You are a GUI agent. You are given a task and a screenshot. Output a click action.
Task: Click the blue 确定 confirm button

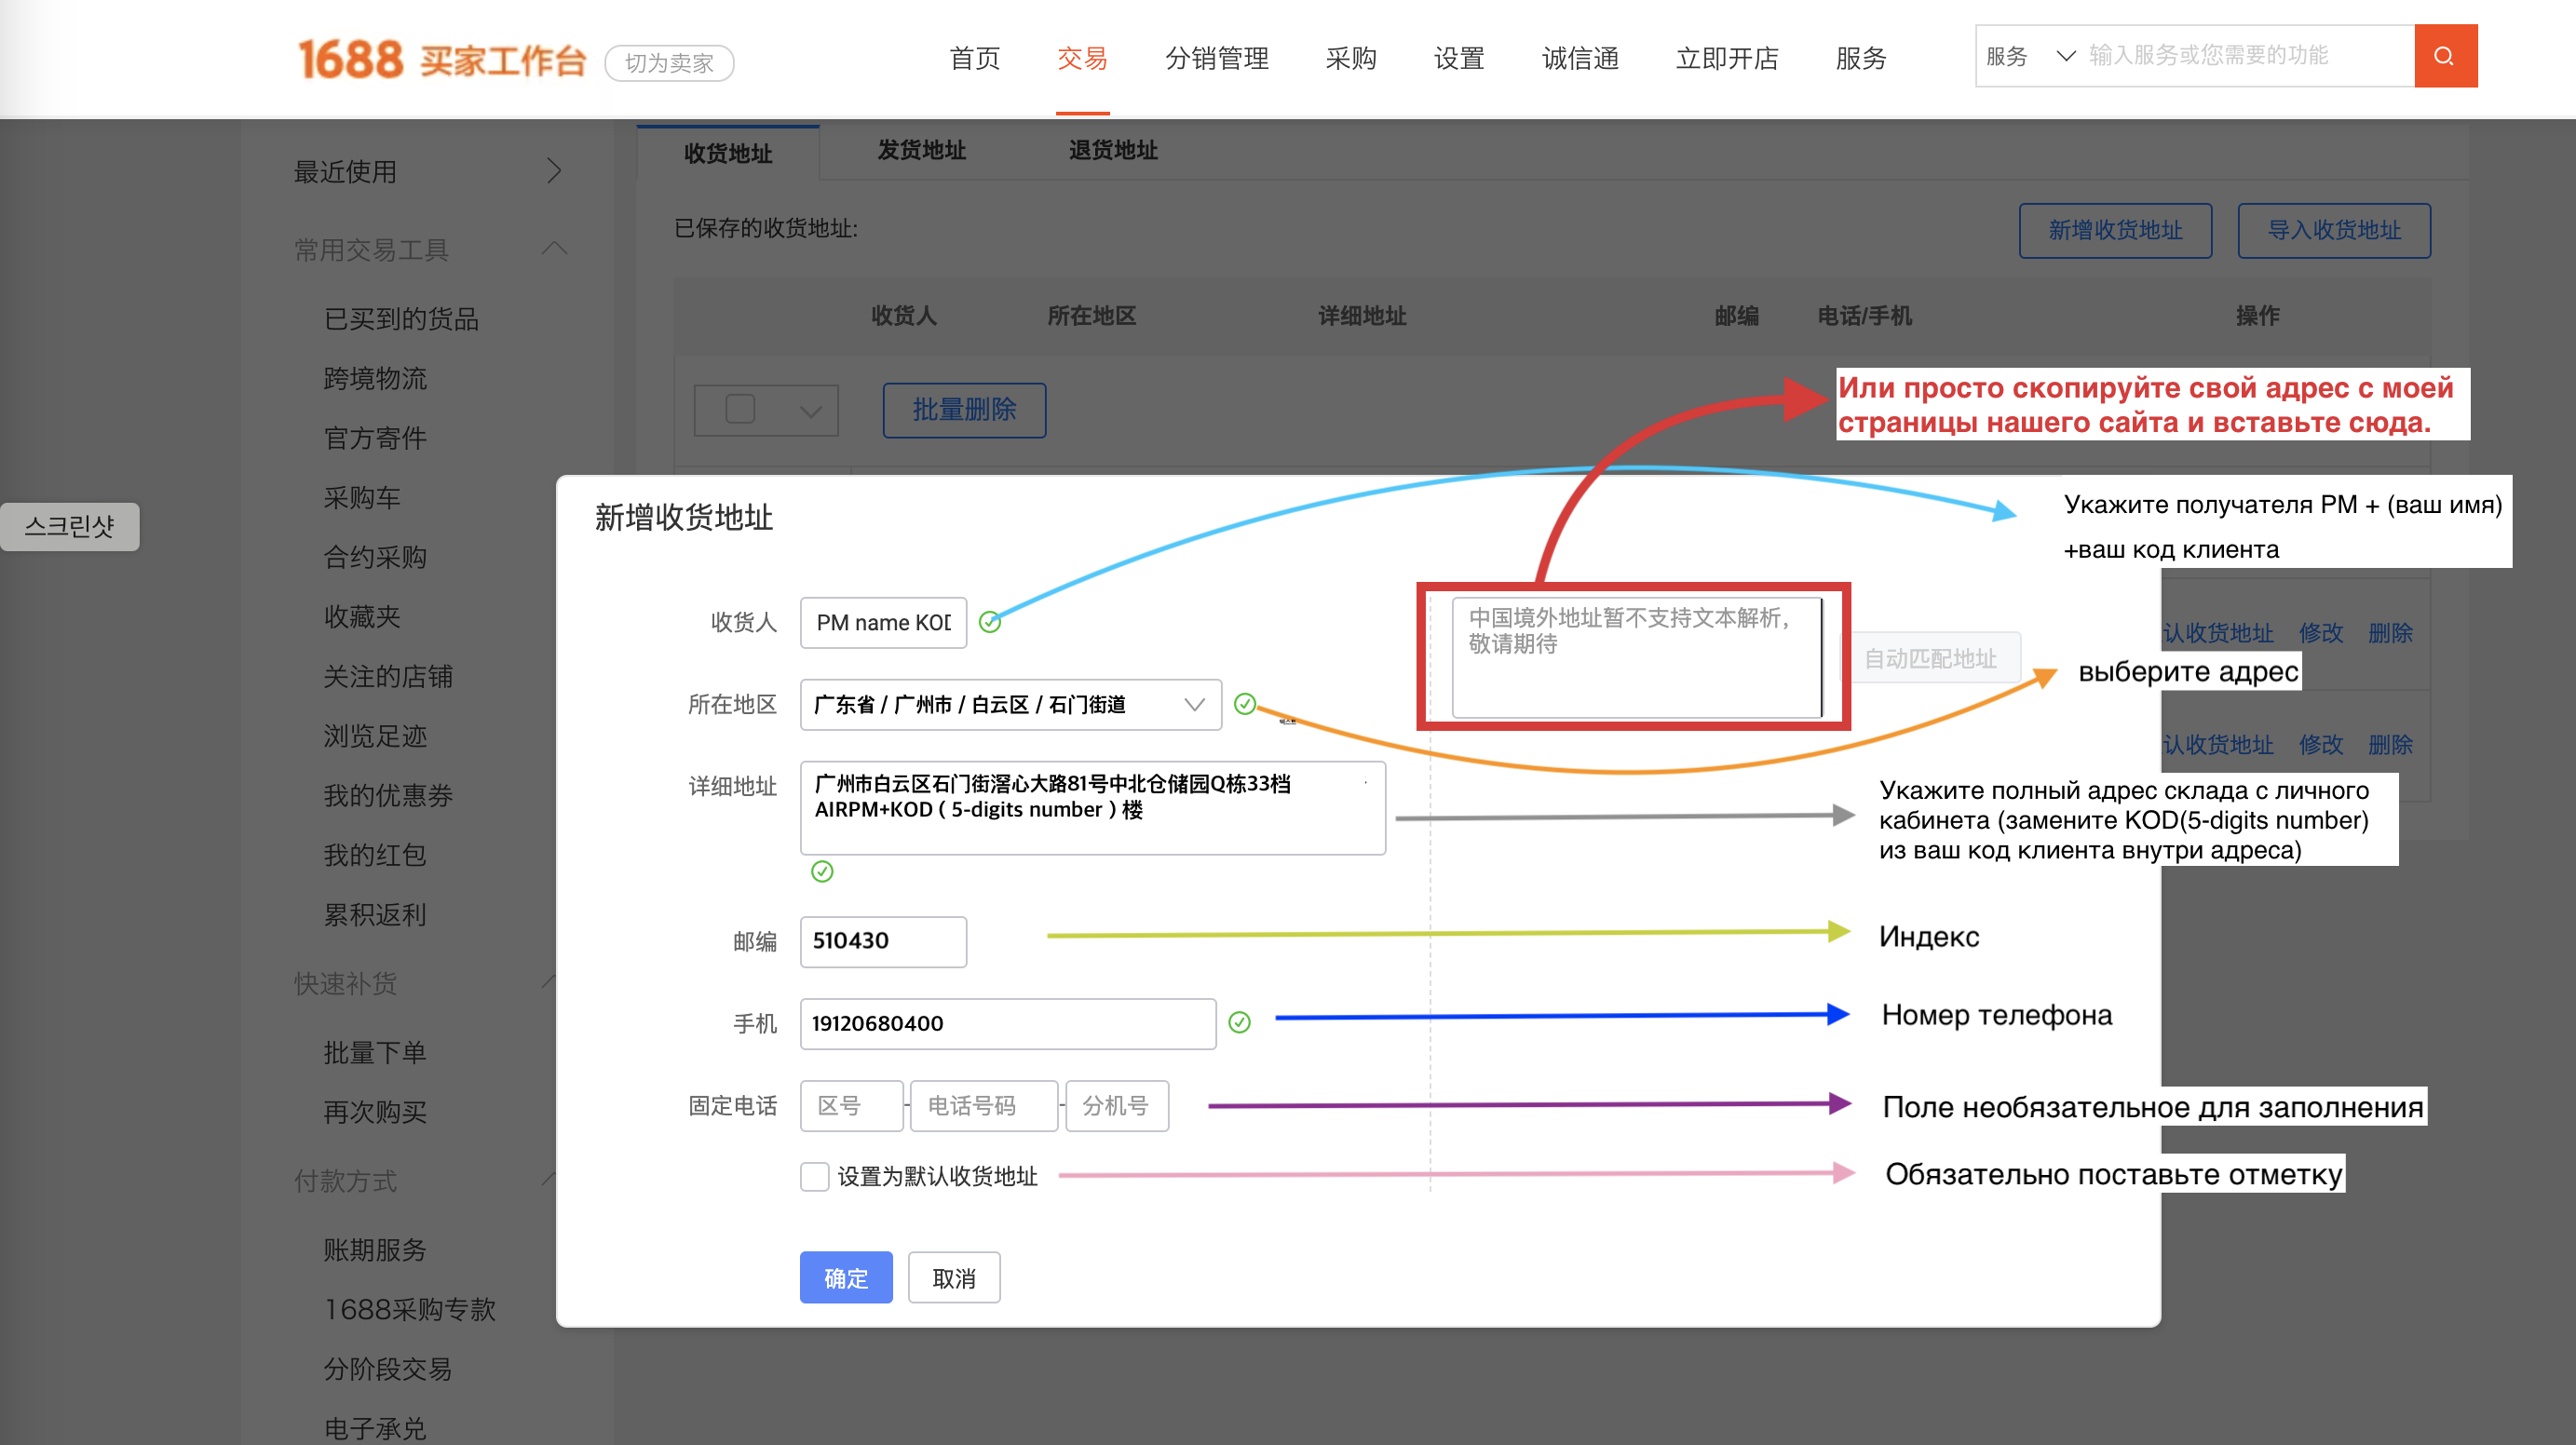click(845, 1277)
